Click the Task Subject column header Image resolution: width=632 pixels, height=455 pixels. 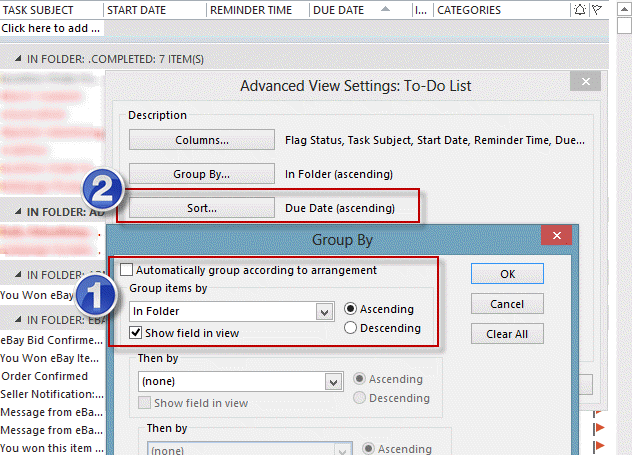coord(52,10)
